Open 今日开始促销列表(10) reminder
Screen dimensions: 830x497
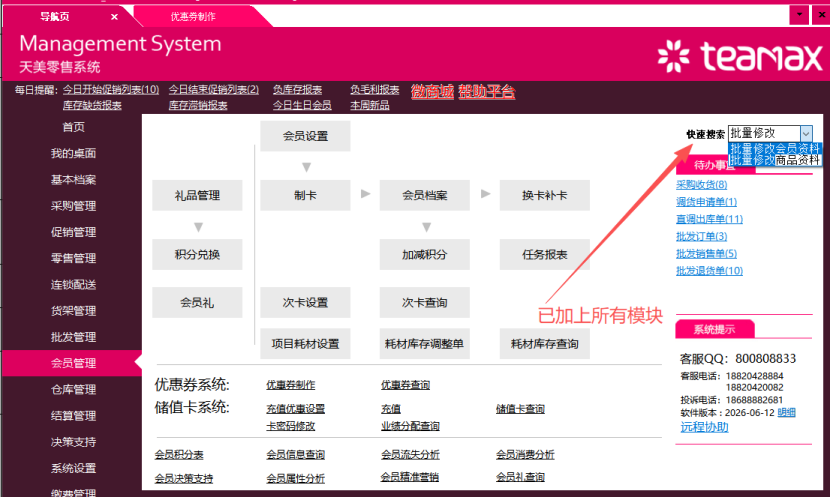111,89
